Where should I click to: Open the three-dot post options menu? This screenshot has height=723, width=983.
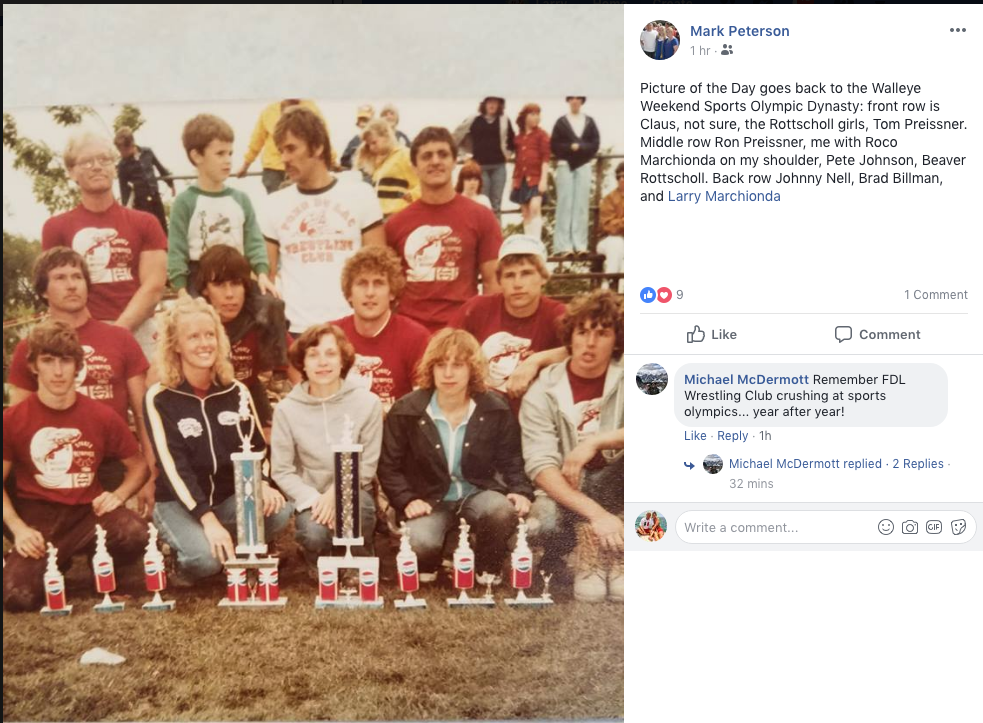[x=957, y=30]
